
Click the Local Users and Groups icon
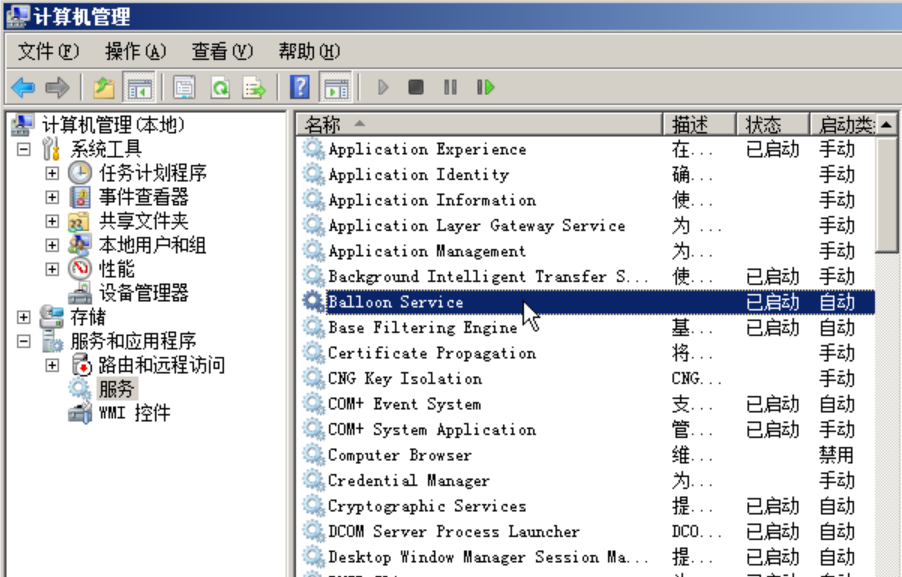(x=79, y=244)
